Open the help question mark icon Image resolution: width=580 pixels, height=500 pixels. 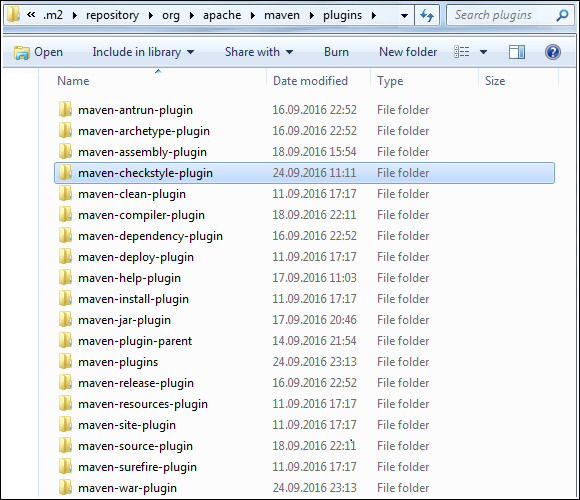553,52
